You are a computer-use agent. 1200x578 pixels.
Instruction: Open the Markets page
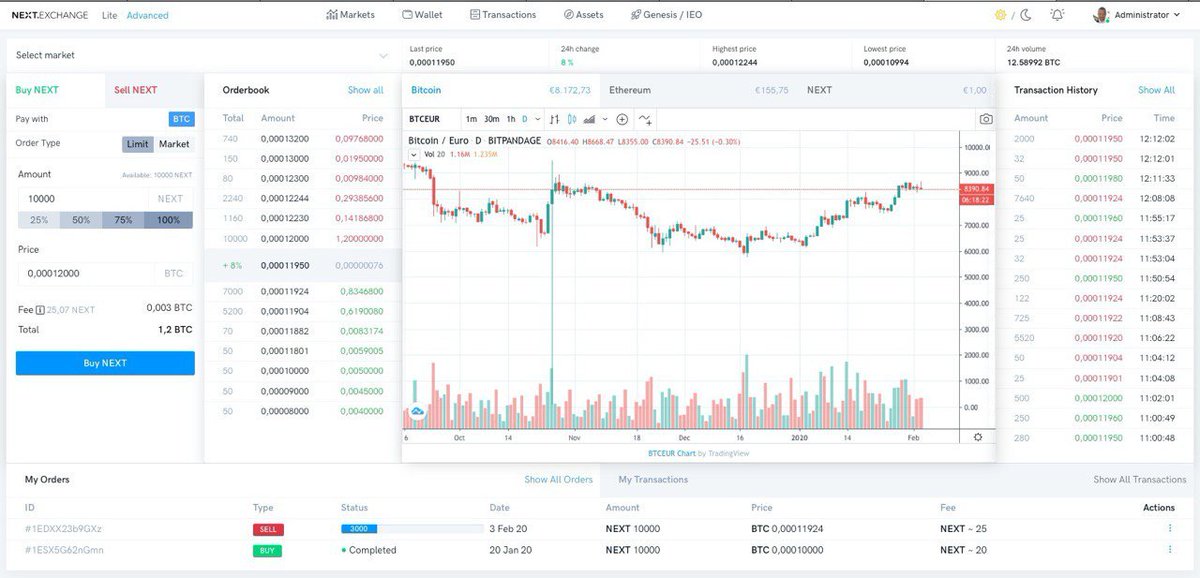pos(351,15)
